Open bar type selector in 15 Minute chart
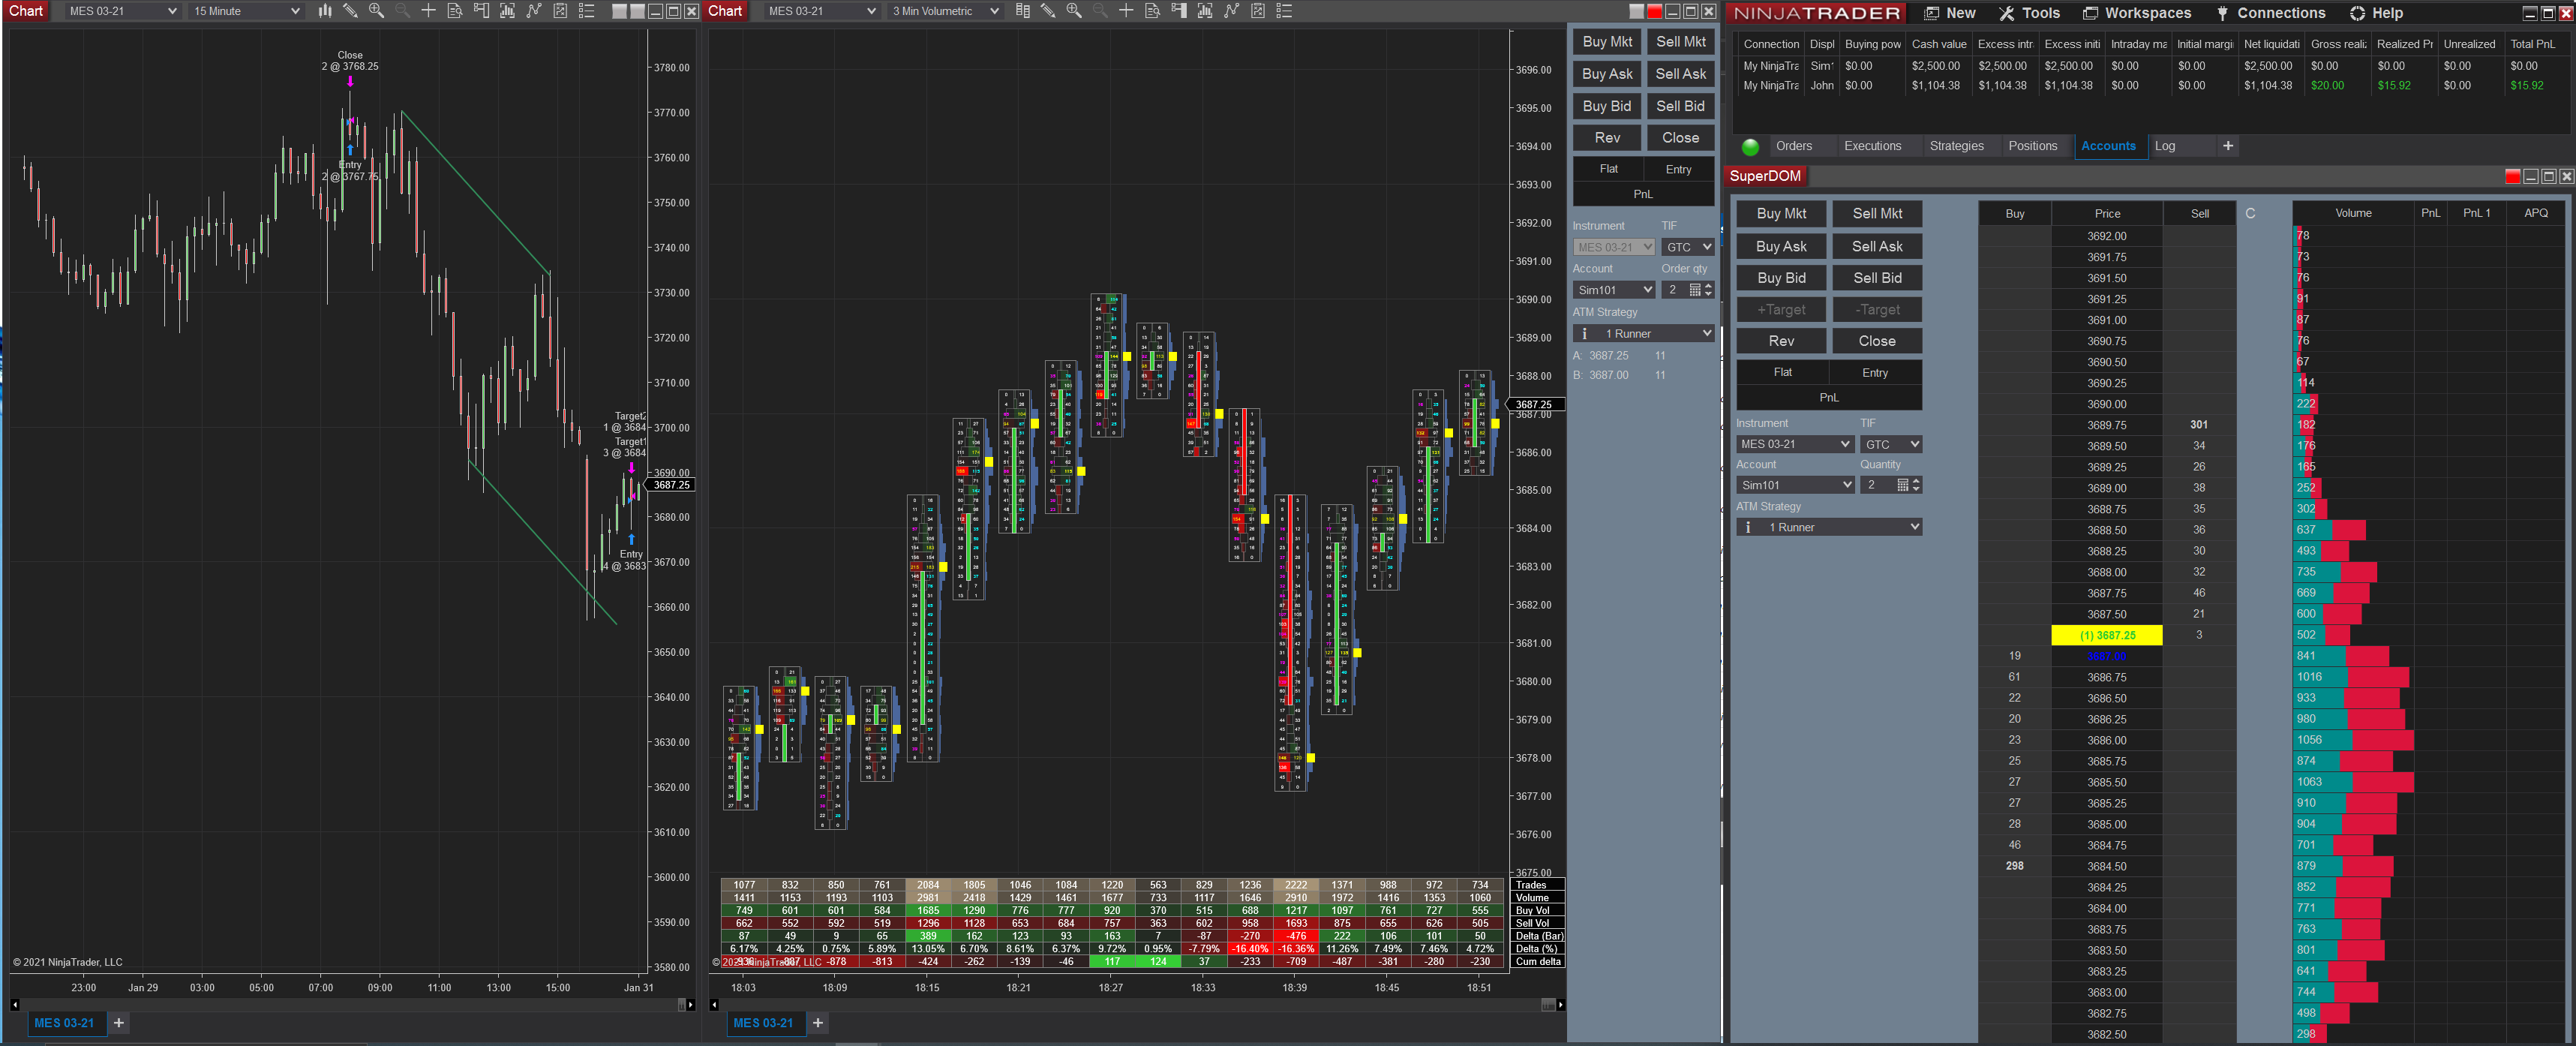Viewport: 2576px width, 1046px height. (325, 11)
